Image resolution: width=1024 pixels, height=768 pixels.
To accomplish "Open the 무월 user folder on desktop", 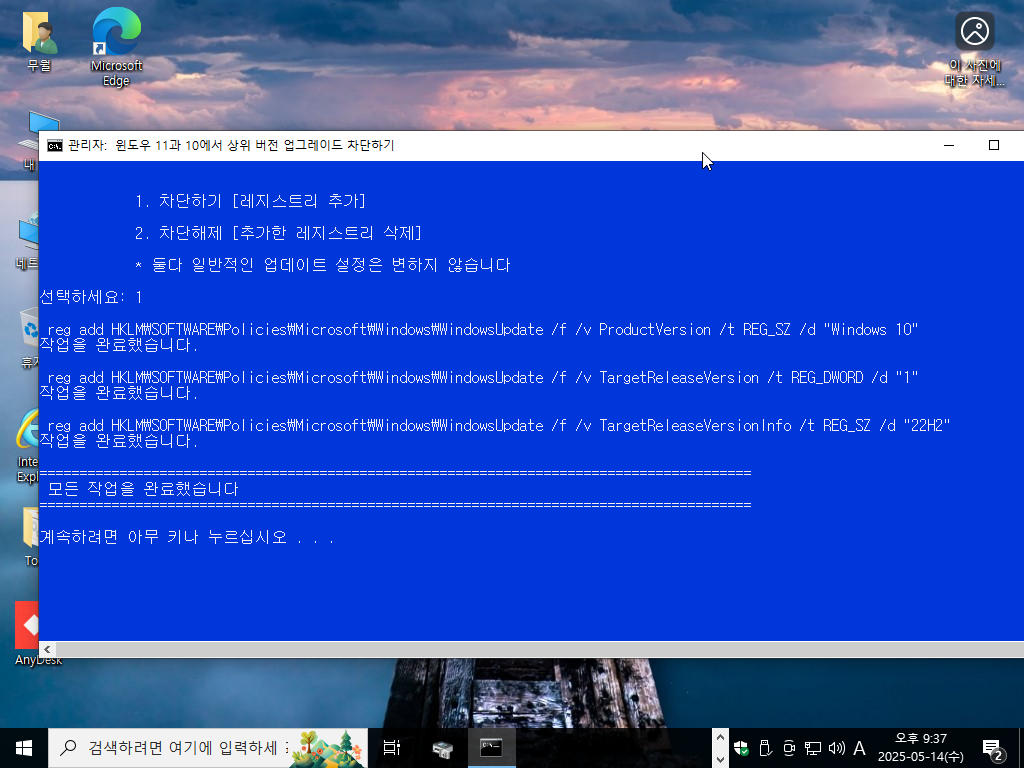I will coord(39,40).
